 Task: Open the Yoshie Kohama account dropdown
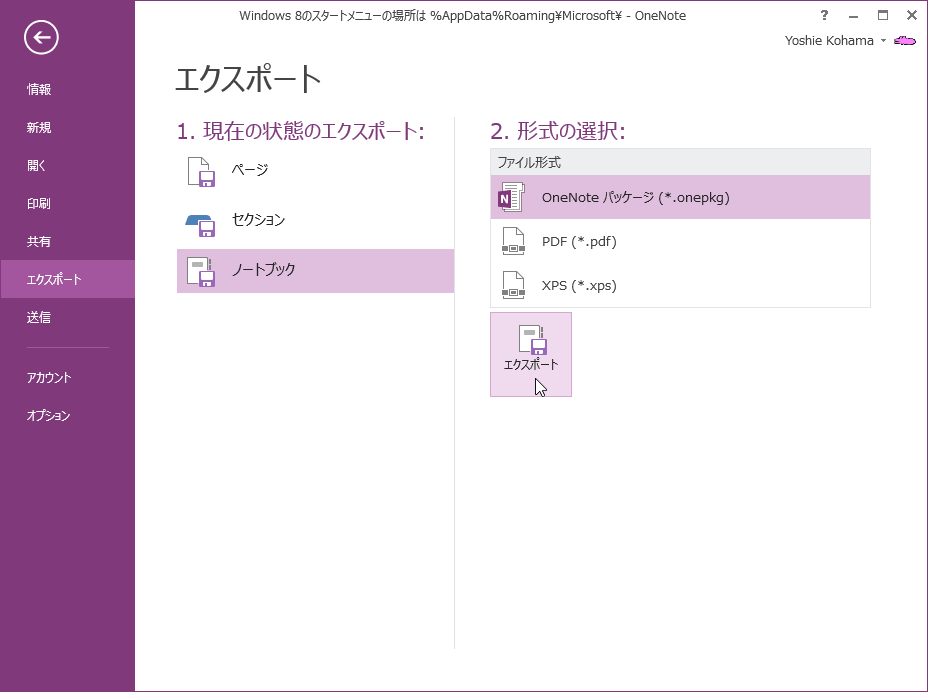(834, 41)
